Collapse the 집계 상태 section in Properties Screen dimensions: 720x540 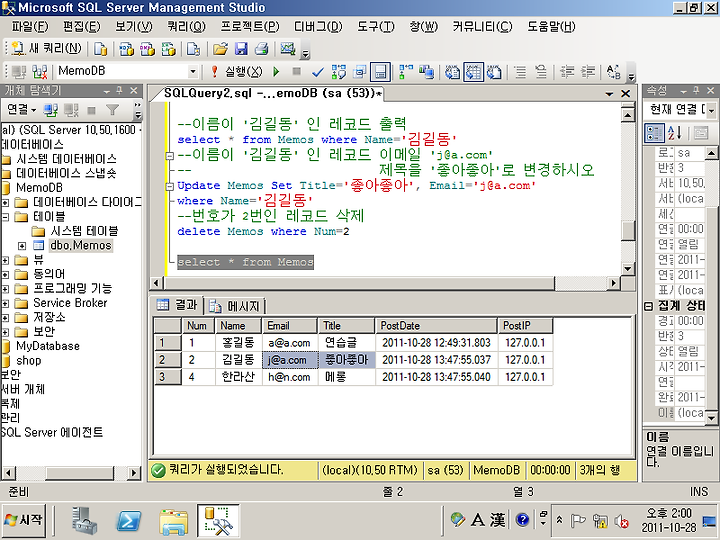click(648, 306)
